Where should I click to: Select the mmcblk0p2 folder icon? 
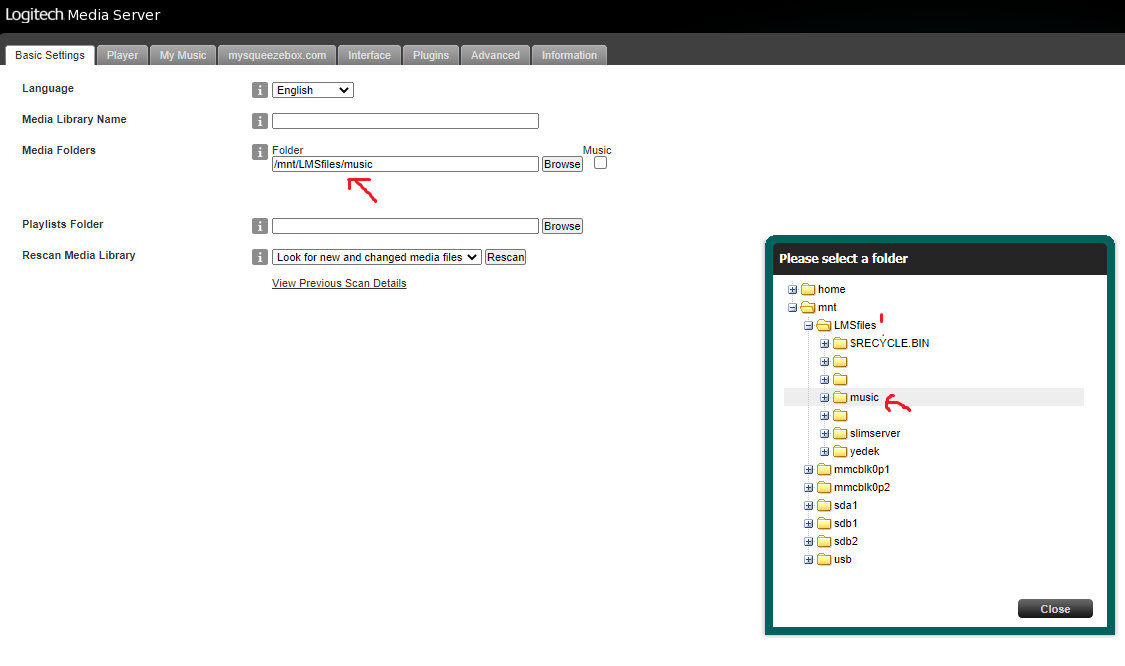point(824,487)
